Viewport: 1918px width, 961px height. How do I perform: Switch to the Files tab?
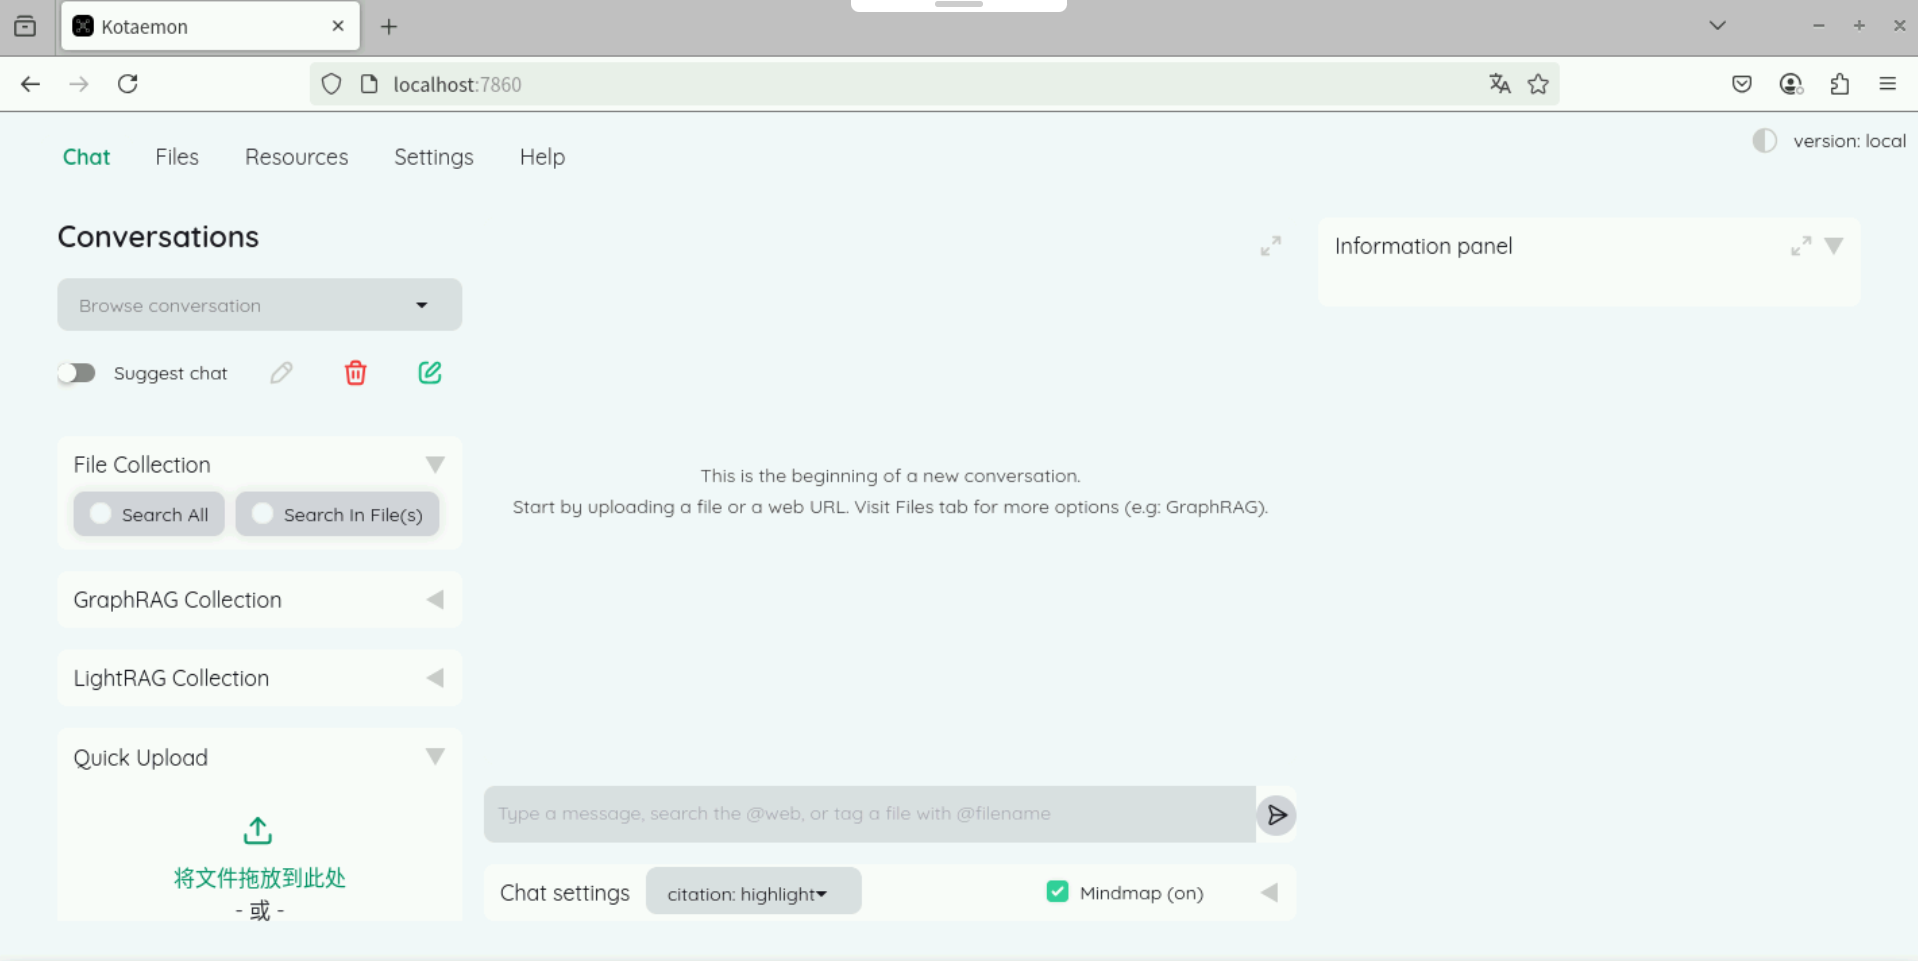click(x=176, y=157)
